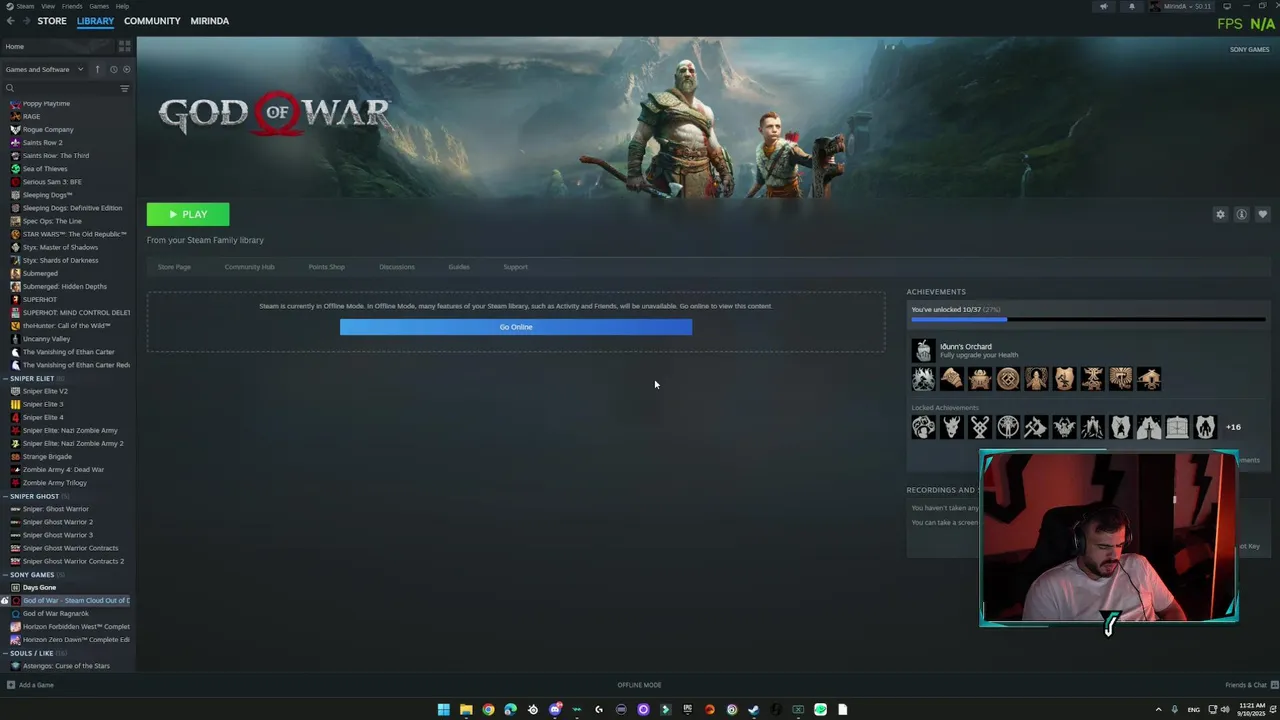Open the Points Shop link
Image resolution: width=1280 pixels, height=720 pixels.
click(x=326, y=267)
